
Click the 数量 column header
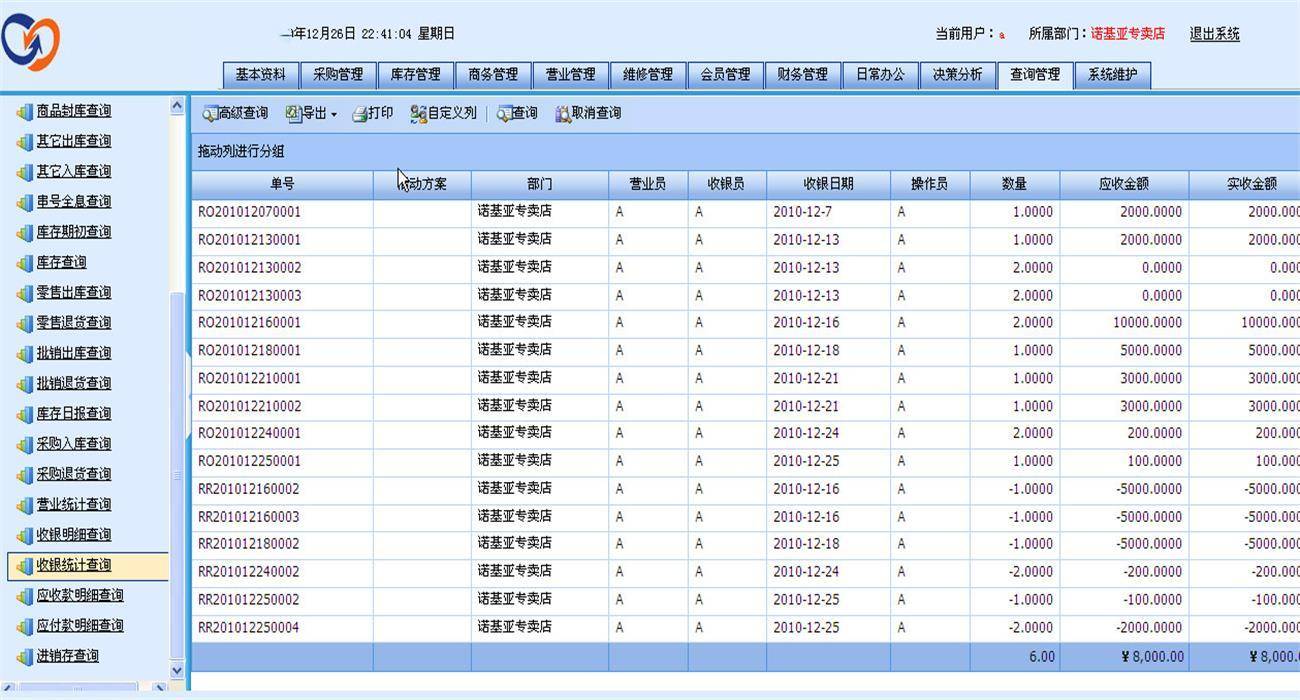click(x=1015, y=185)
